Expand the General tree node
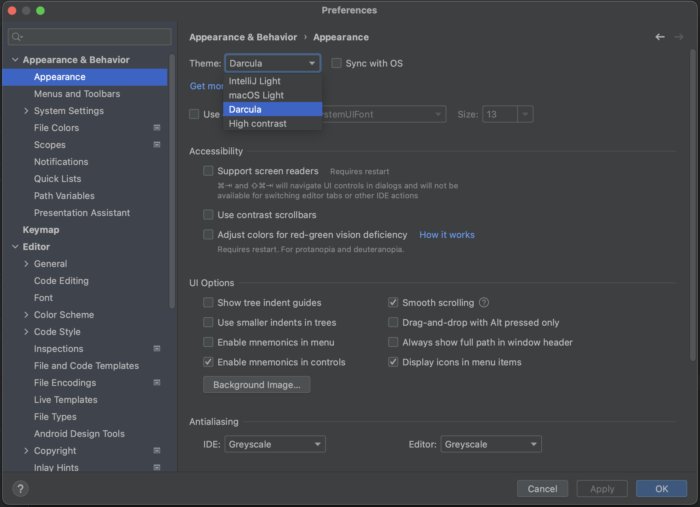 pos(26,264)
